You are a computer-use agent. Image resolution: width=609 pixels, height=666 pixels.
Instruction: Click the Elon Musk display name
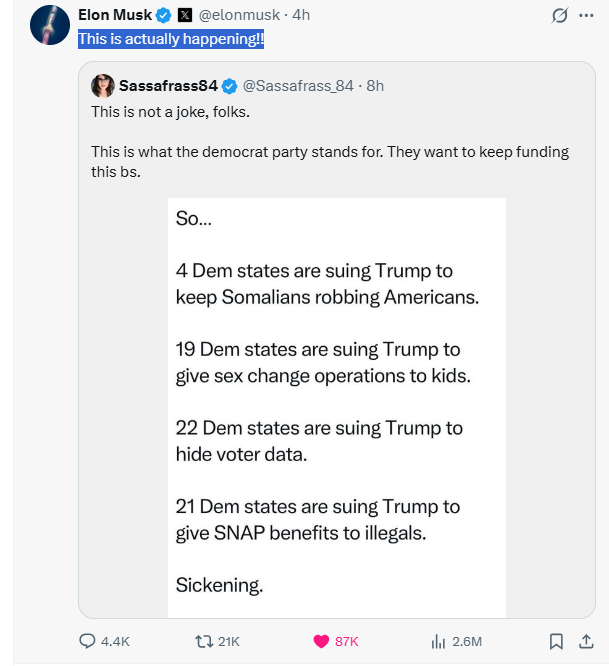(114, 15)
